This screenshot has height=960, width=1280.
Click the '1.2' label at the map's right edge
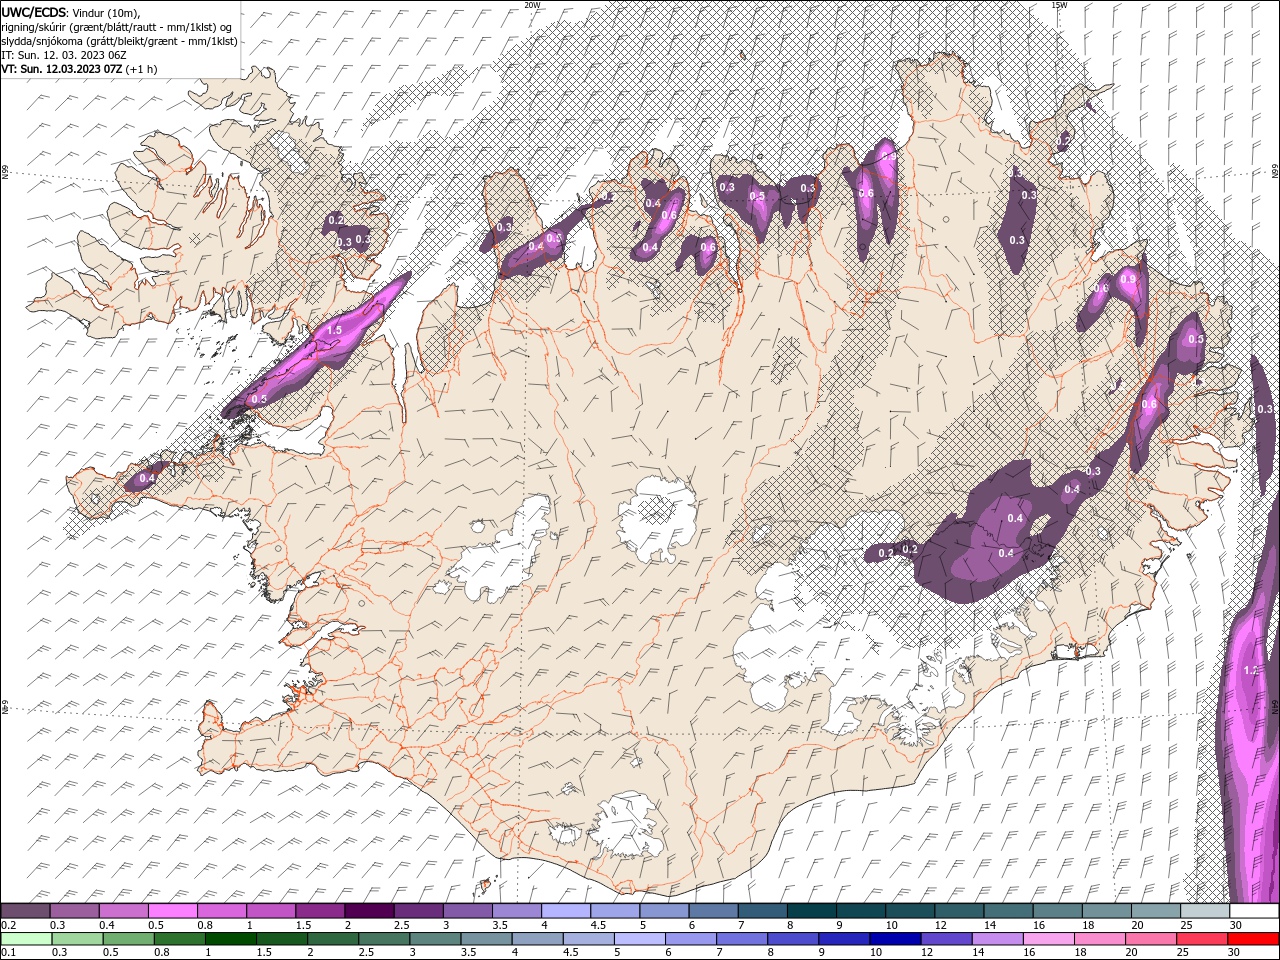[x=1250, y=670]
